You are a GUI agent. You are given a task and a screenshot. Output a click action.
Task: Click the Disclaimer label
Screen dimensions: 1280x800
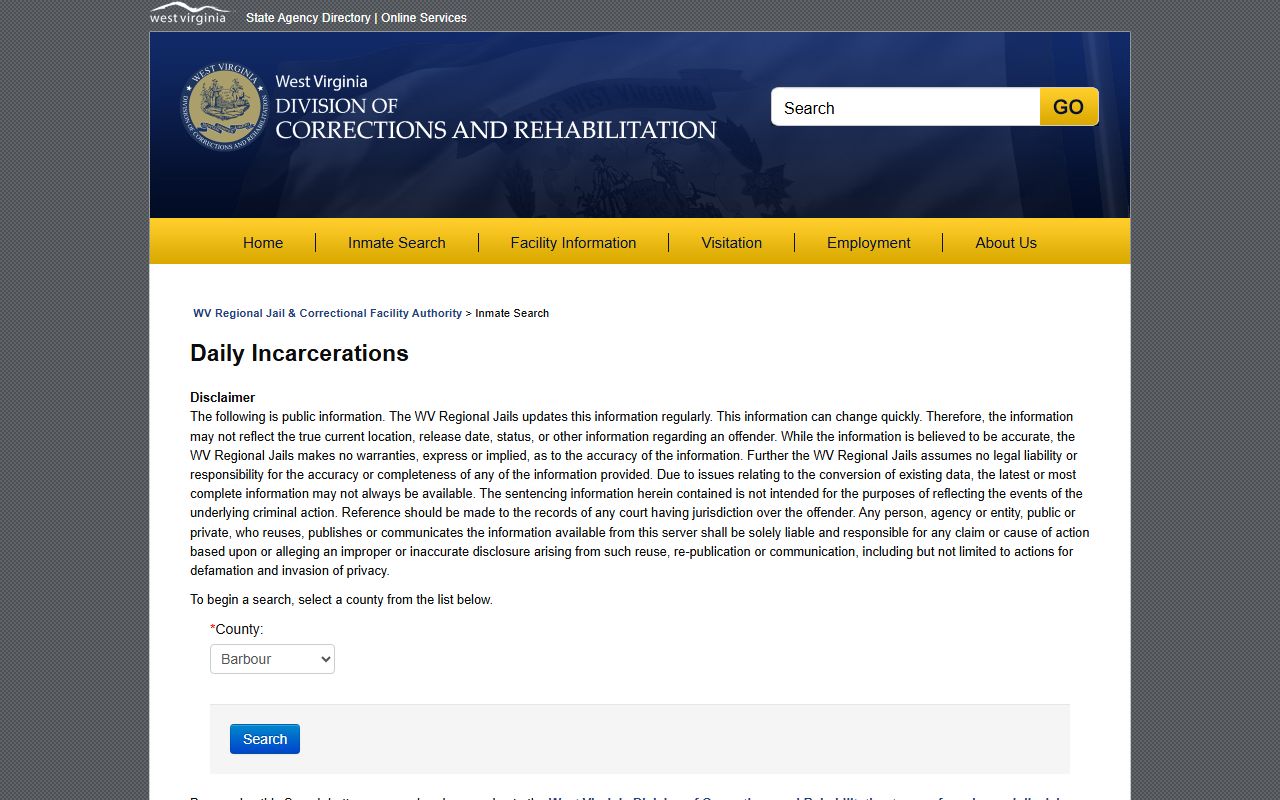tap(222, 397)
